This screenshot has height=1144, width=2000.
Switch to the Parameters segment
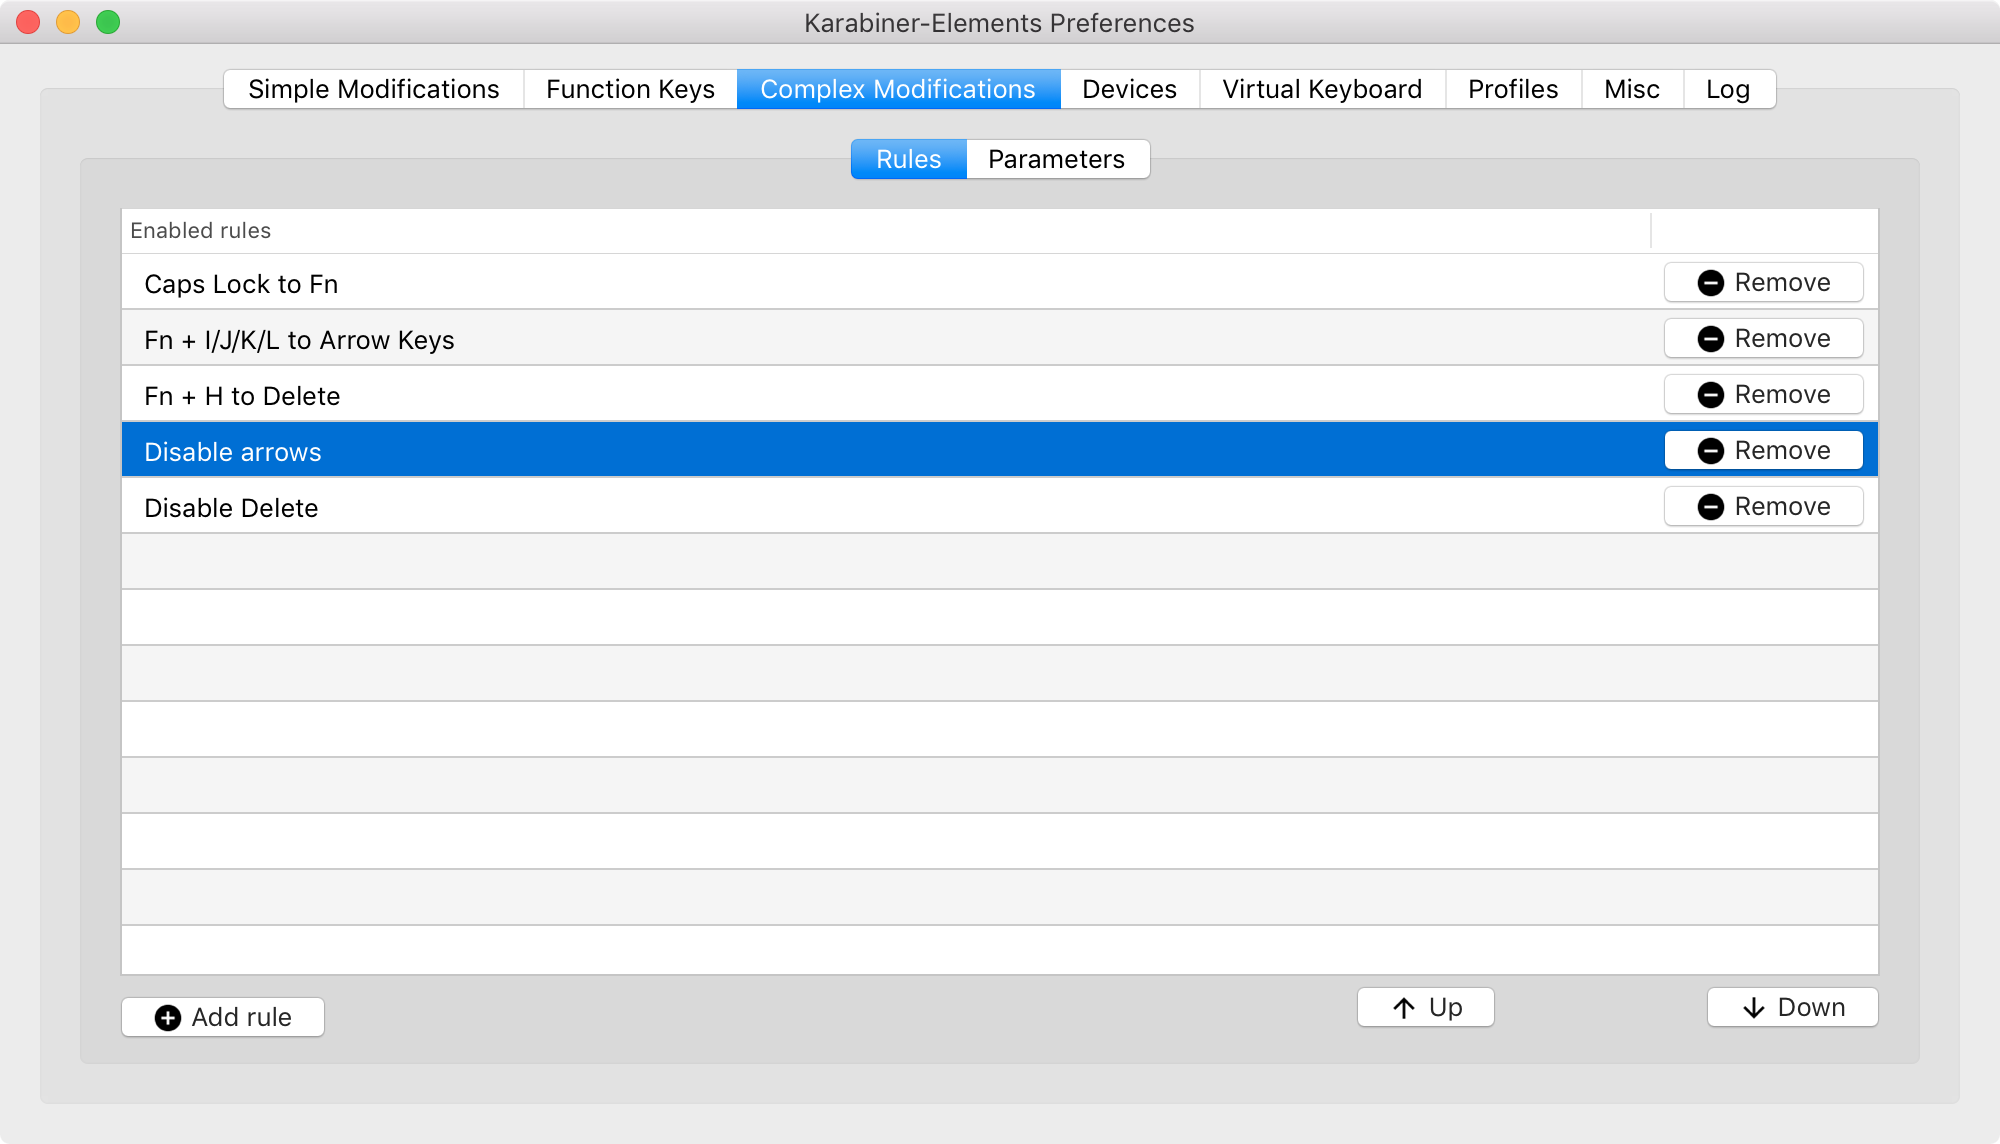1056,160
